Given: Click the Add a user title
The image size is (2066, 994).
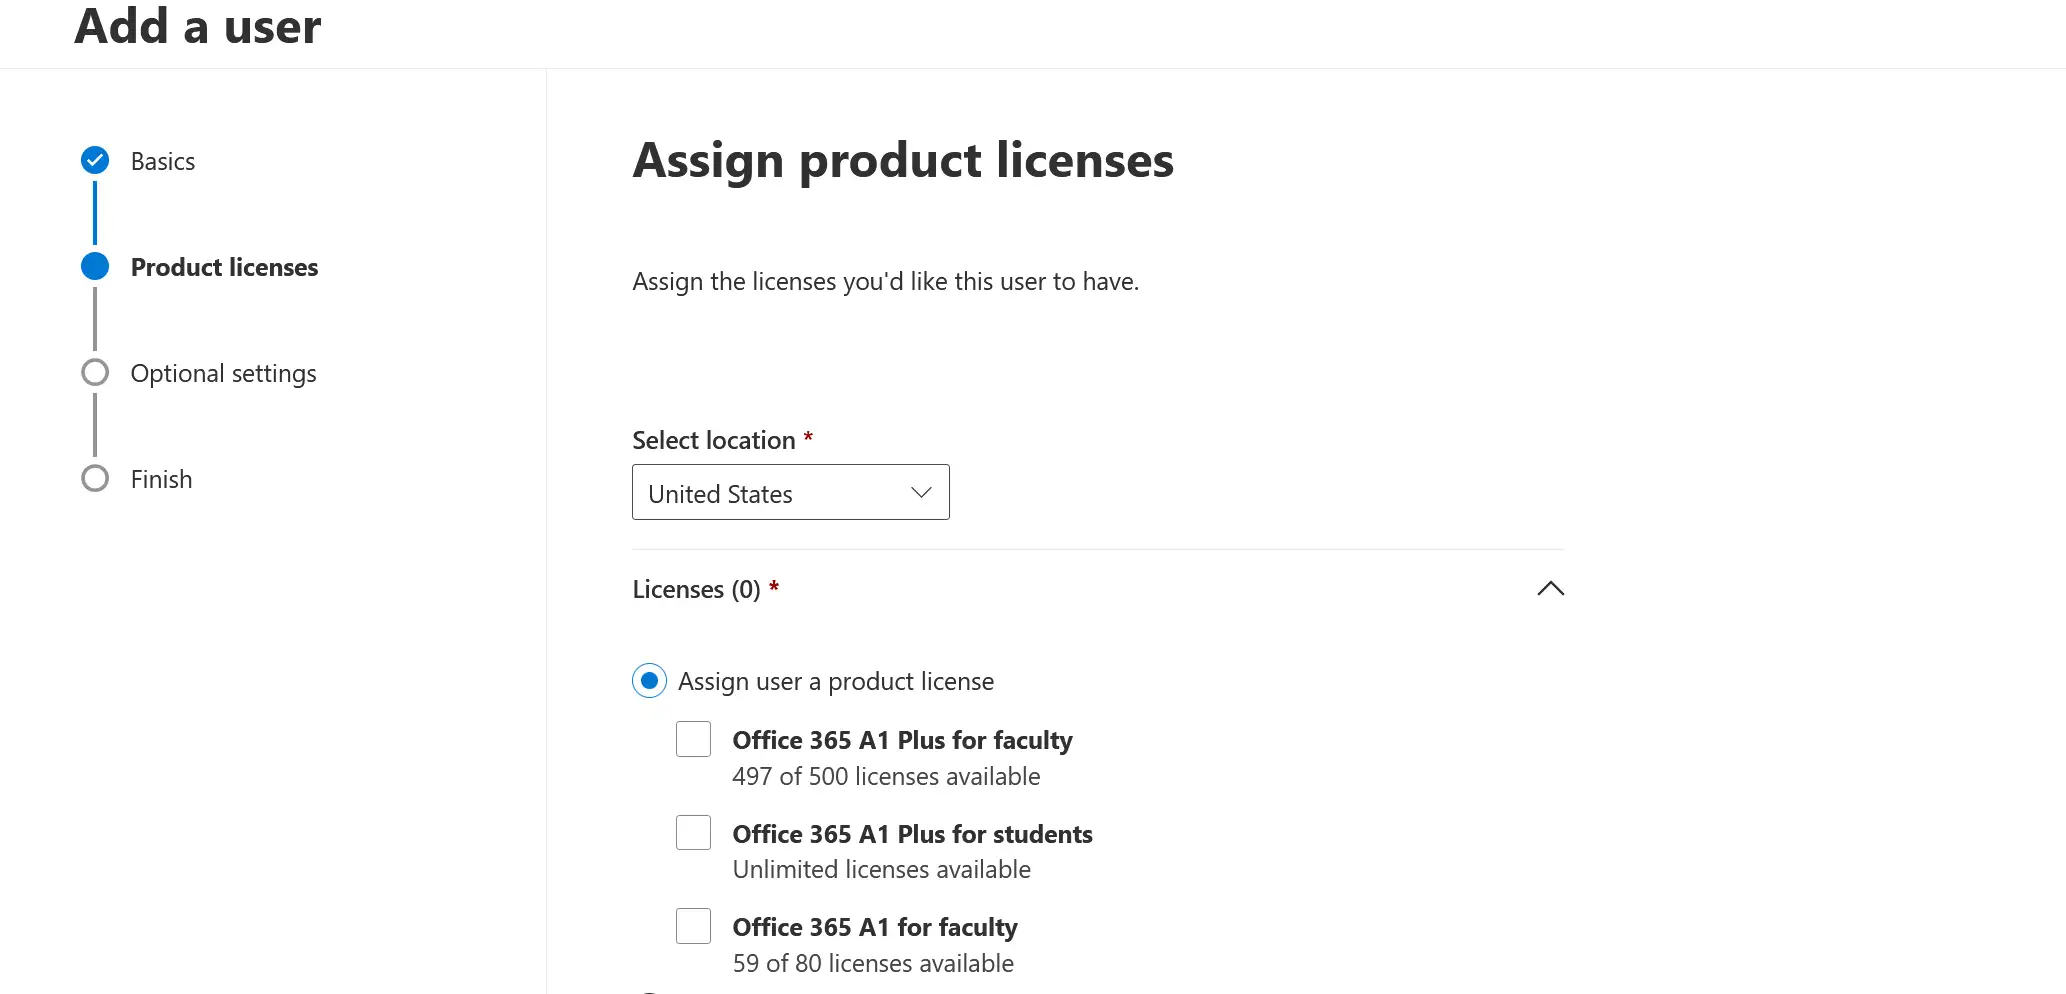Looking at the screenshot, I should (198, 25).
